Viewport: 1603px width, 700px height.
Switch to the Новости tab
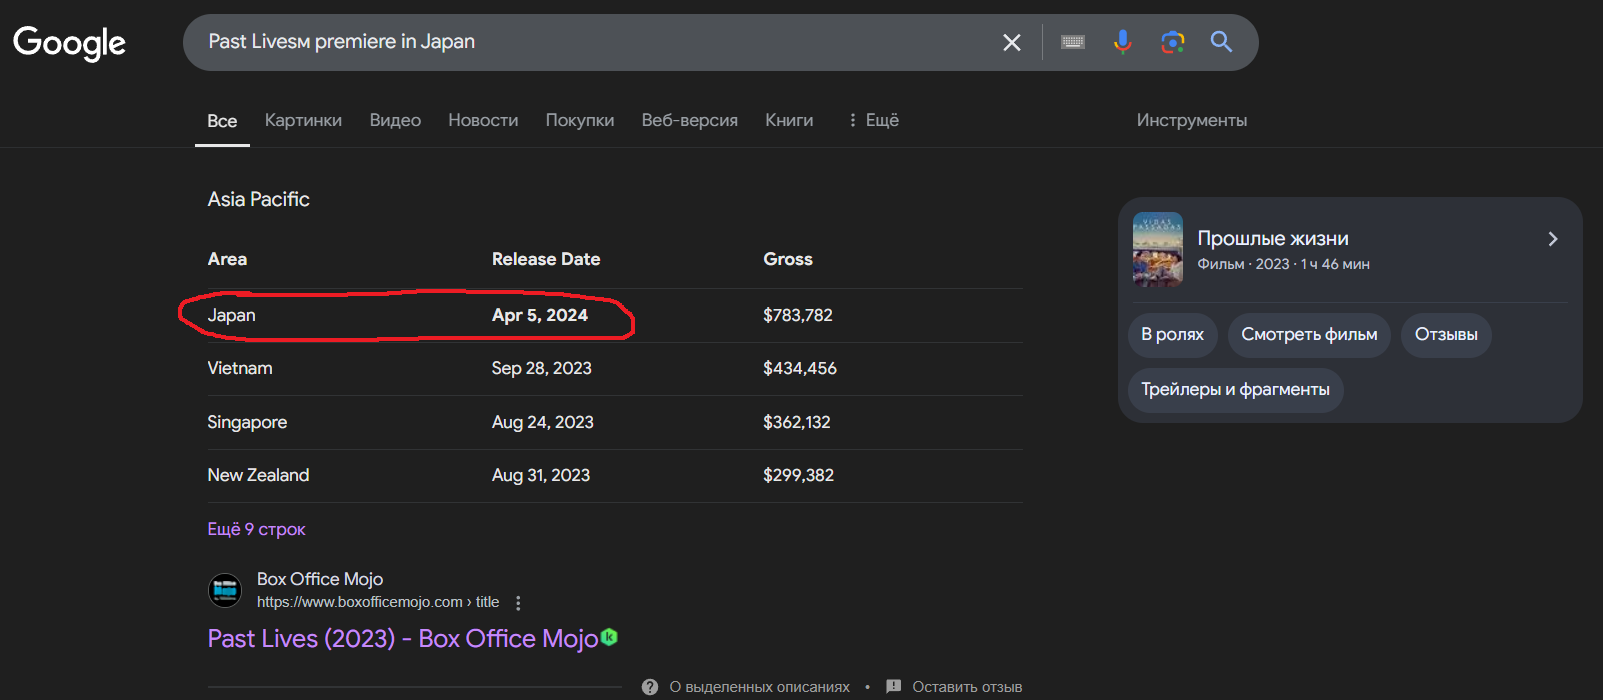pyautogui.click(x=483, y=120)
